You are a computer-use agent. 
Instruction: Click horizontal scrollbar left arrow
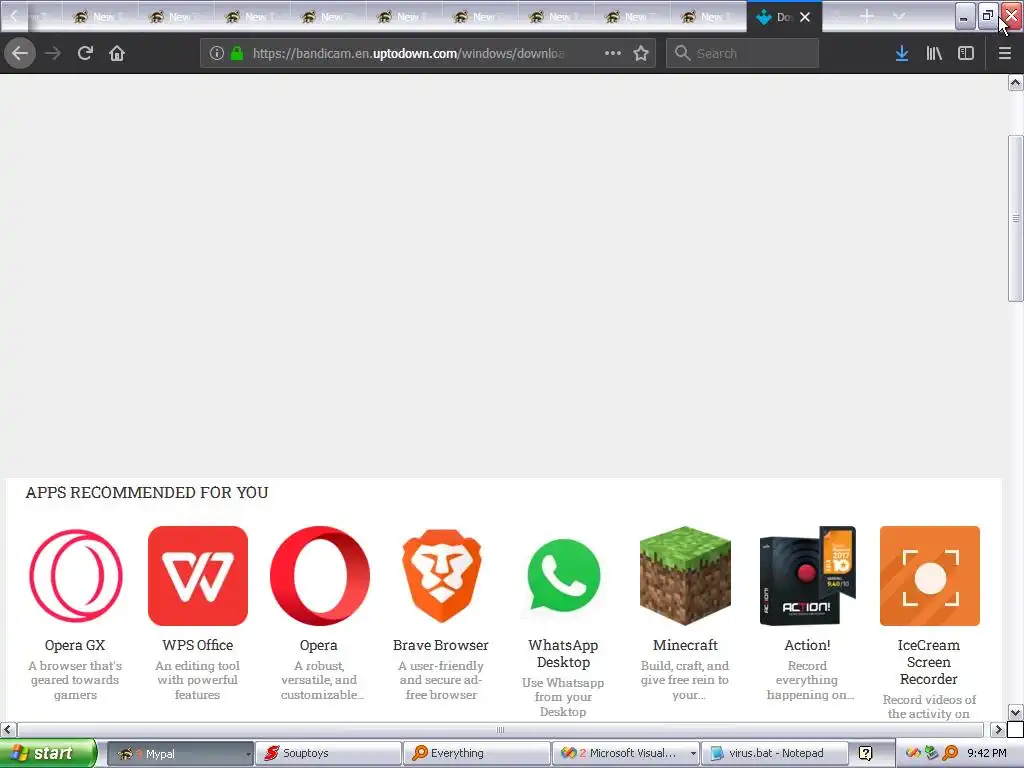(x=7, y=729)
